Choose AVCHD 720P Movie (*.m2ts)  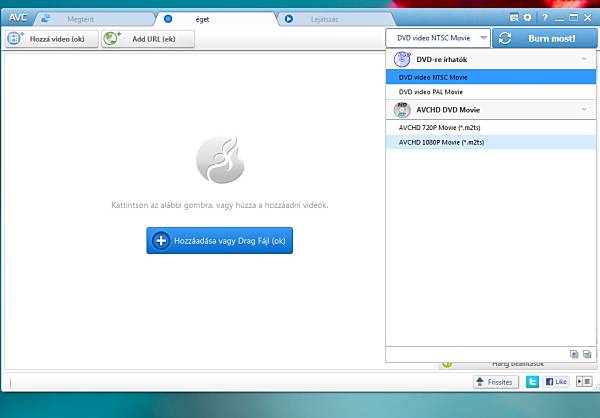pyautogui.click(x=491, y=127)
